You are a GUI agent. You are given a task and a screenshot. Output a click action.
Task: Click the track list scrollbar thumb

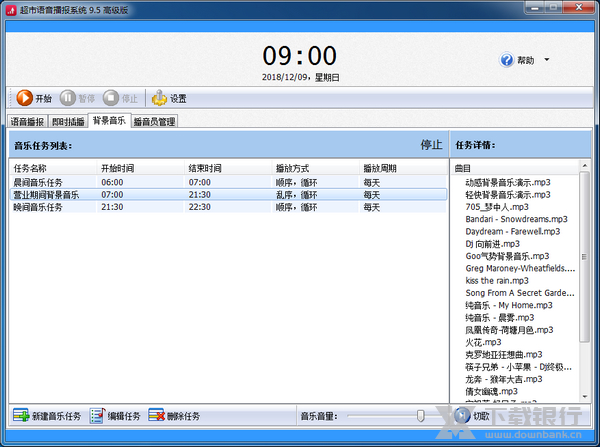coord(585,256)
